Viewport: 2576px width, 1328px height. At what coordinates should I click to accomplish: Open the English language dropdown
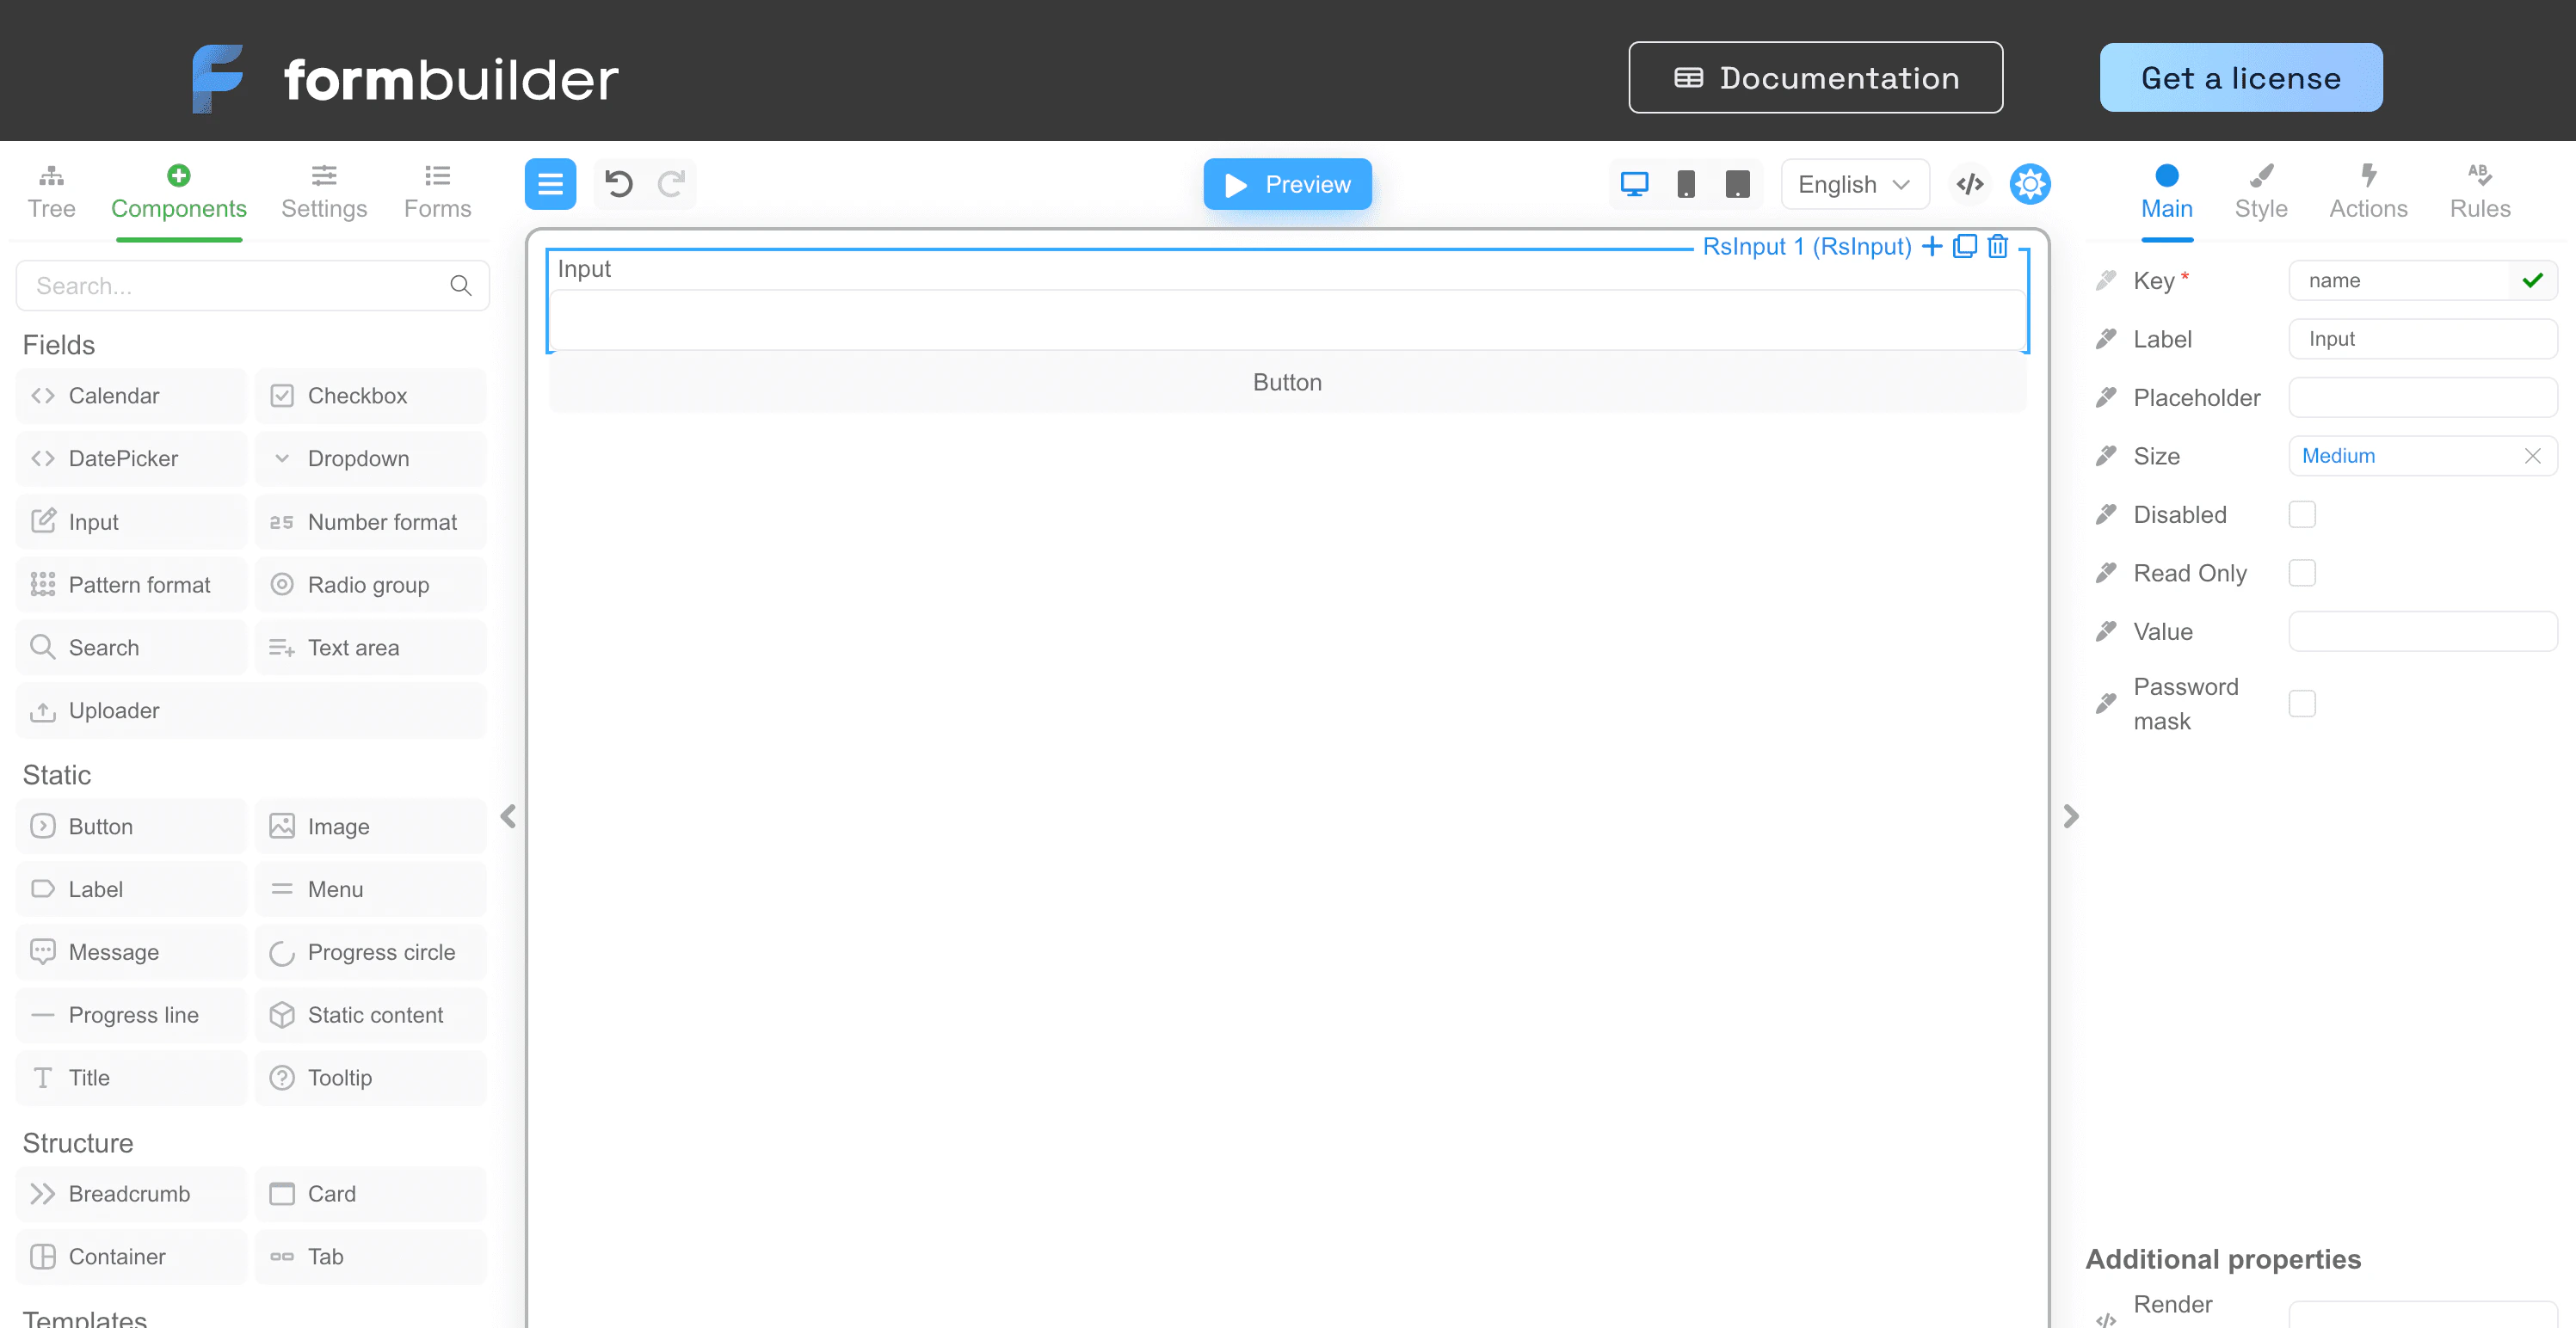1855,184
